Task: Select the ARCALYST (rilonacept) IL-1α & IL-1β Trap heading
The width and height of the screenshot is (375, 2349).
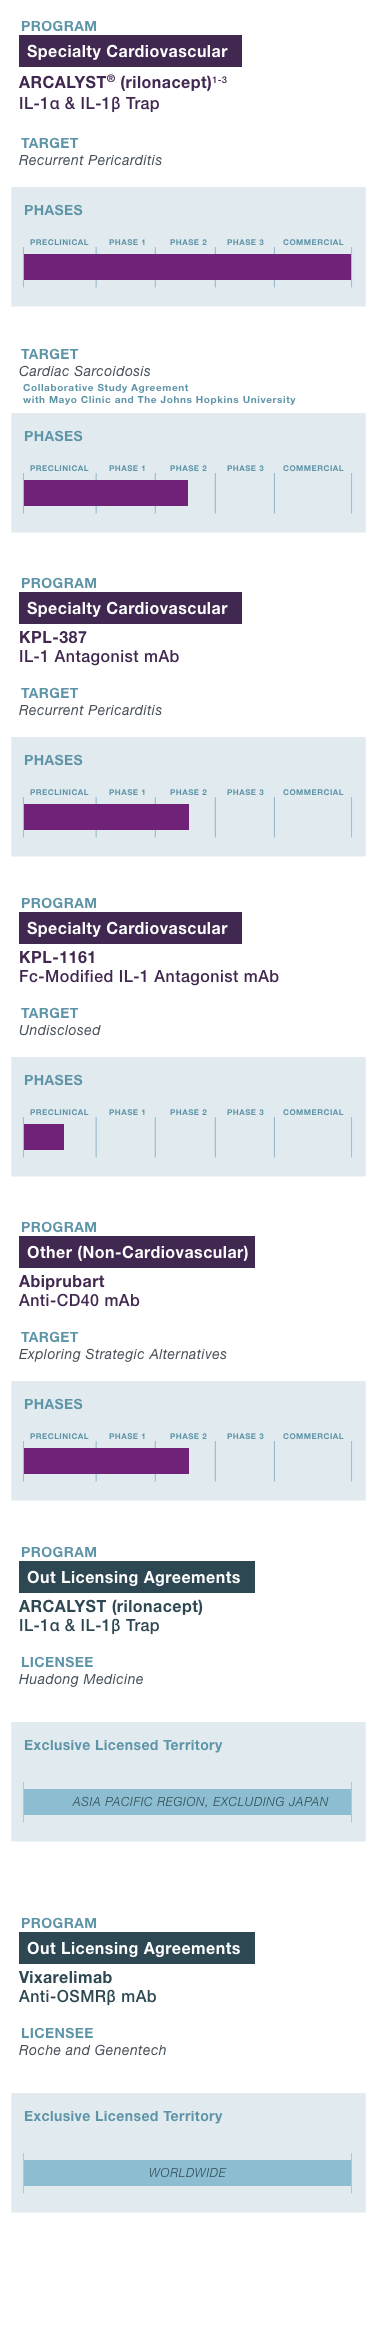Action: [x=123, y=93]
